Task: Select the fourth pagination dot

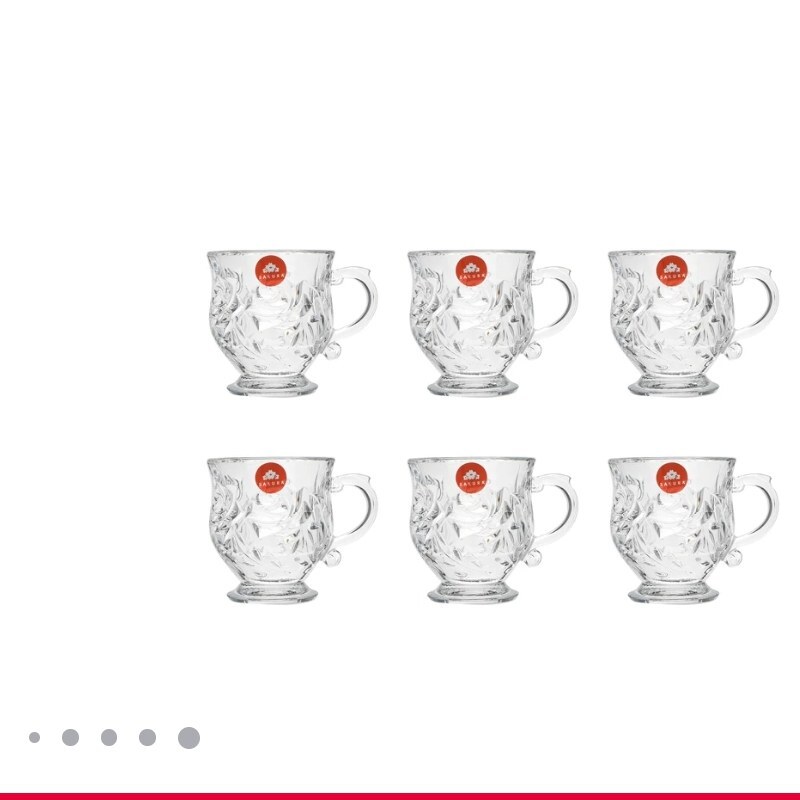Action: pos(147,737)
